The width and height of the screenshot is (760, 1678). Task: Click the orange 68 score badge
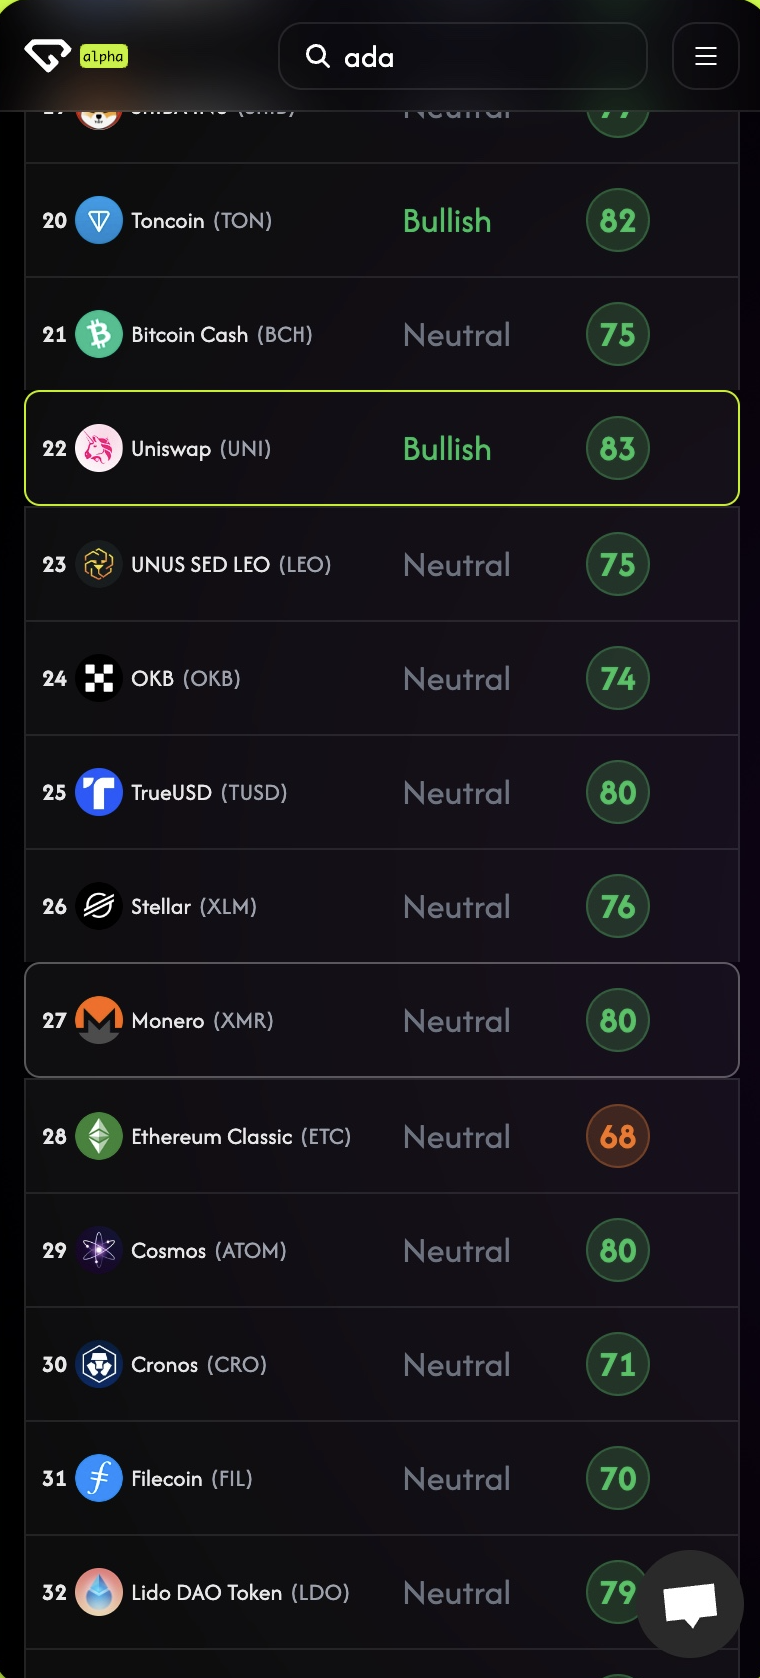coord(618,1137)
